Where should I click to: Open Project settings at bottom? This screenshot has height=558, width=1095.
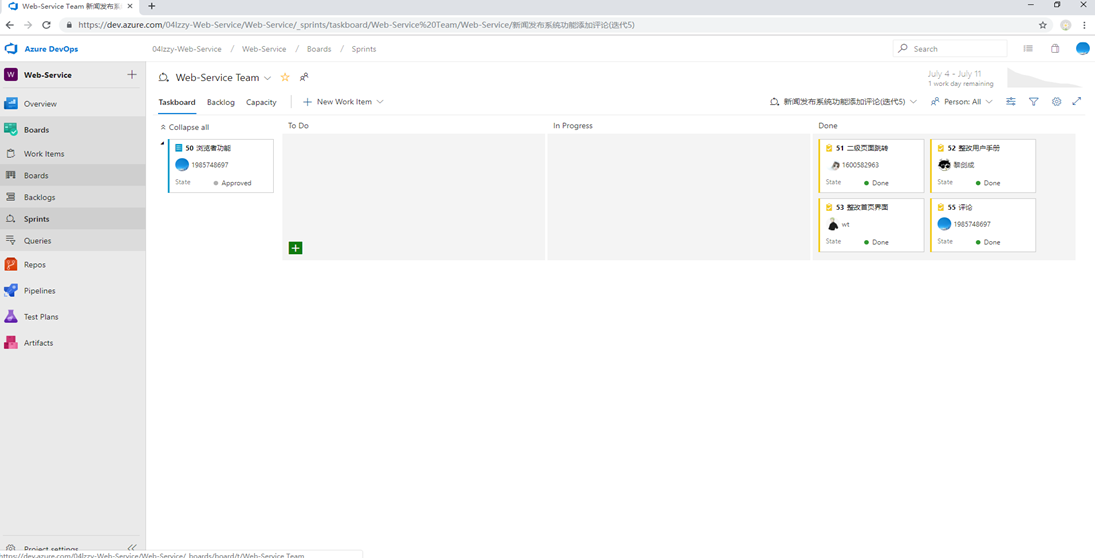tap(51, 549)
